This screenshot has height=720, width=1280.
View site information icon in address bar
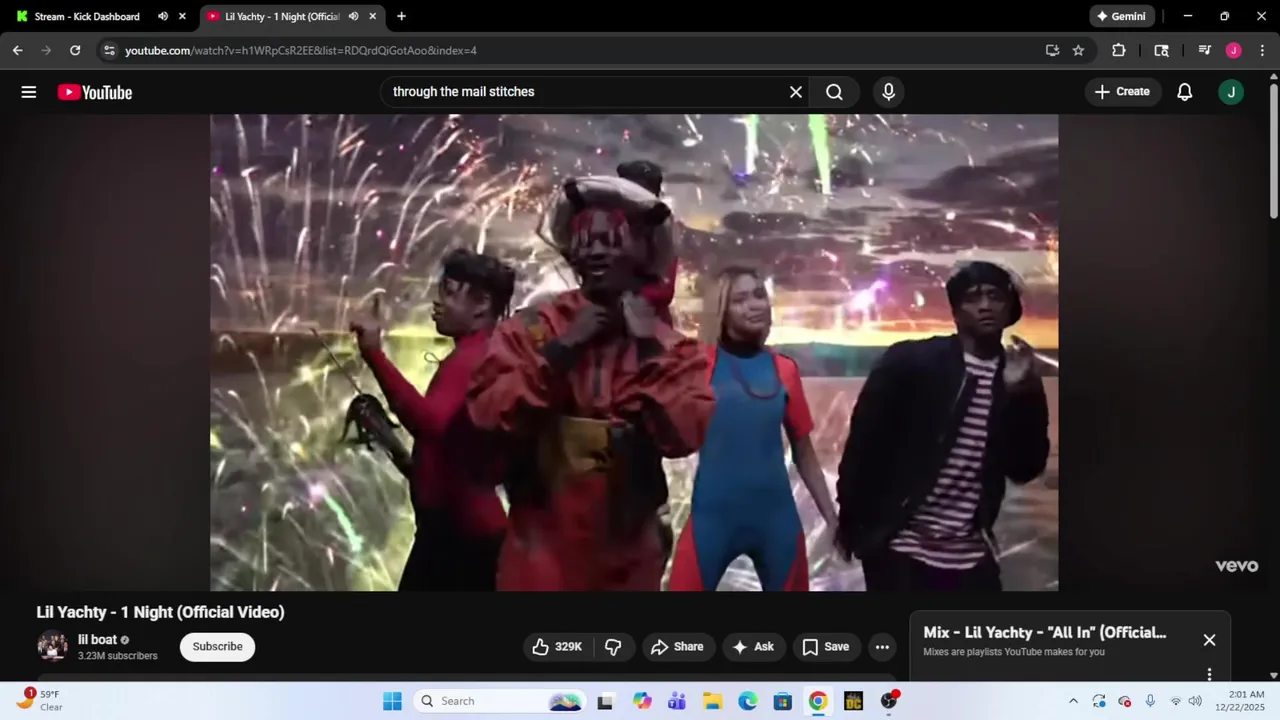pyautogui.click(x=109, y=50)
